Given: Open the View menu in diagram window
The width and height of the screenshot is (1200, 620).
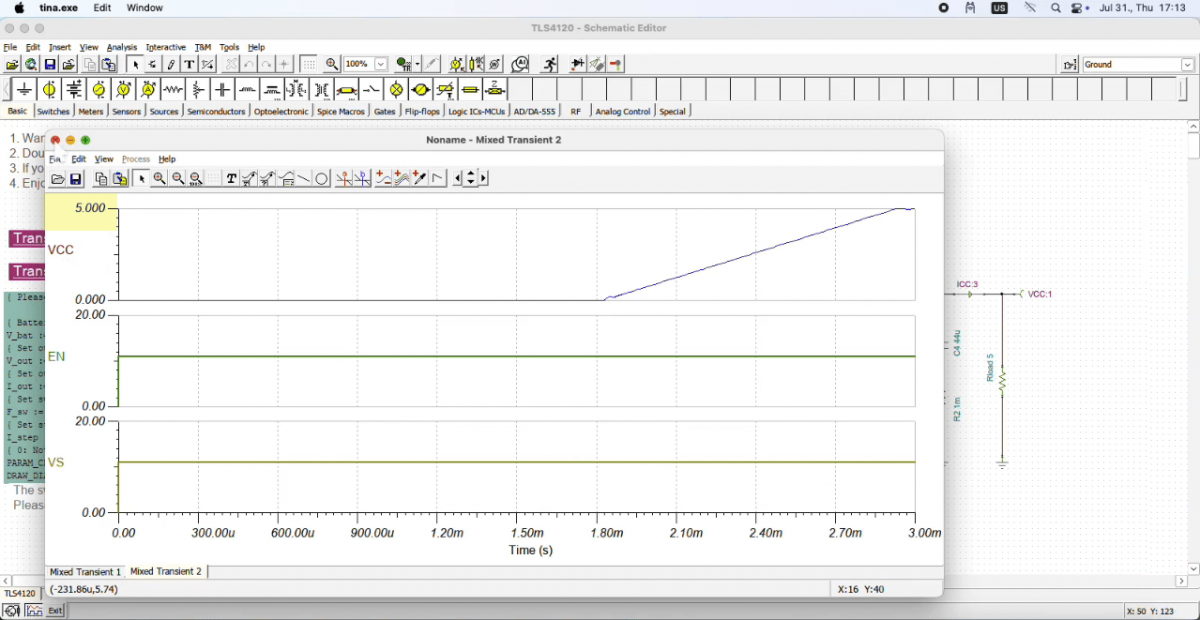Looking at the screenshot, I should (103, 159).
